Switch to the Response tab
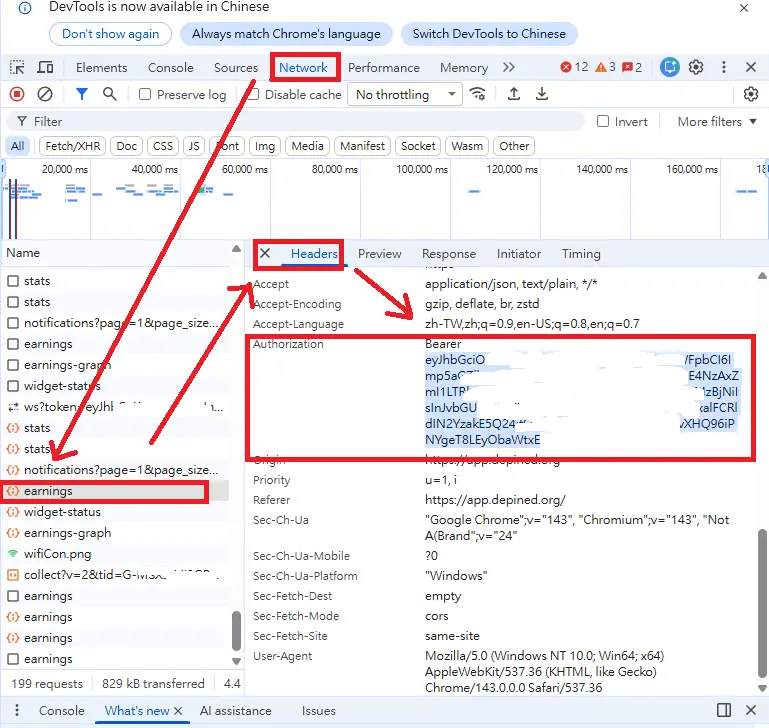The height and width of the screenshot is (728, 769). pyautogui.click(x=448, y=254)
